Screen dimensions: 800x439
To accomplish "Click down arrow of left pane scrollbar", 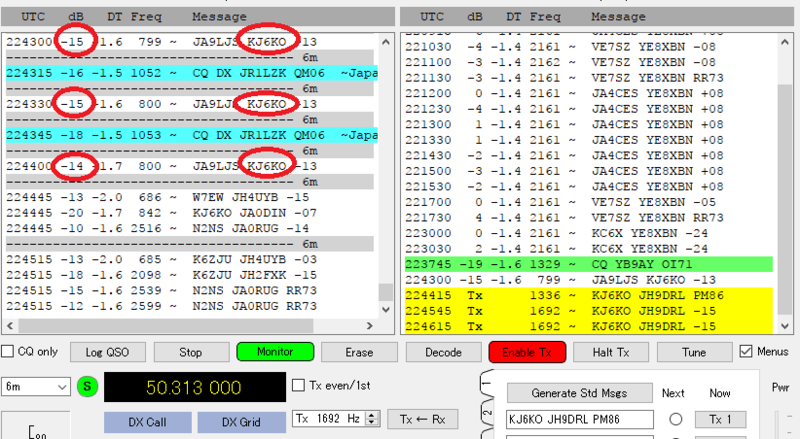I will click(x=386, y=309).
